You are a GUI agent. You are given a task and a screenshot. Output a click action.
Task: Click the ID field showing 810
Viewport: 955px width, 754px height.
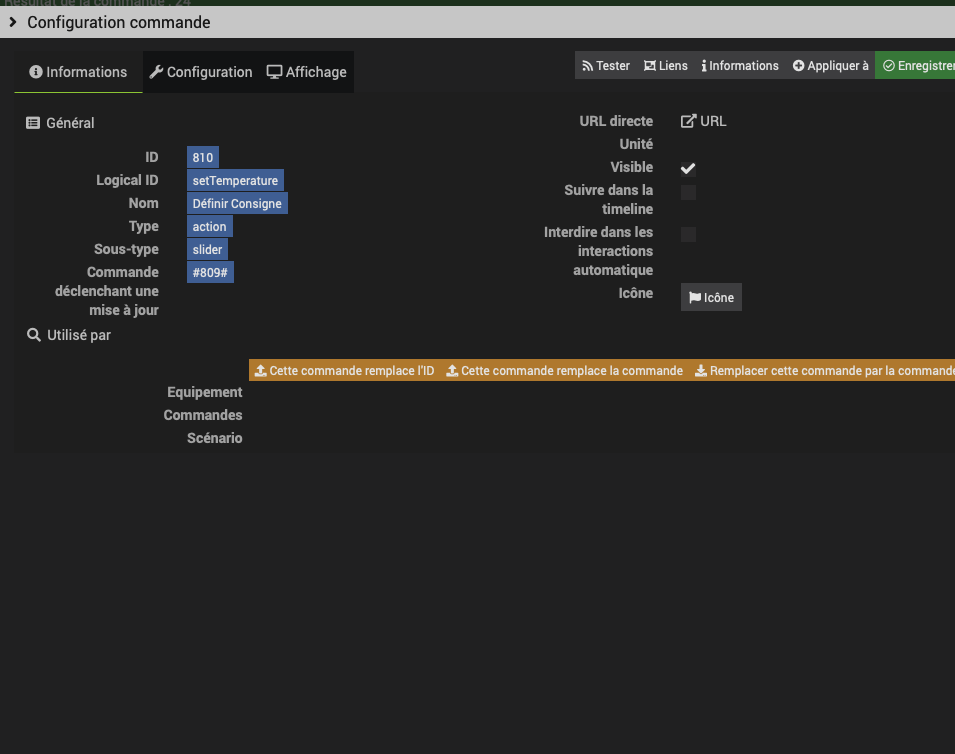(x=202, y=157)
